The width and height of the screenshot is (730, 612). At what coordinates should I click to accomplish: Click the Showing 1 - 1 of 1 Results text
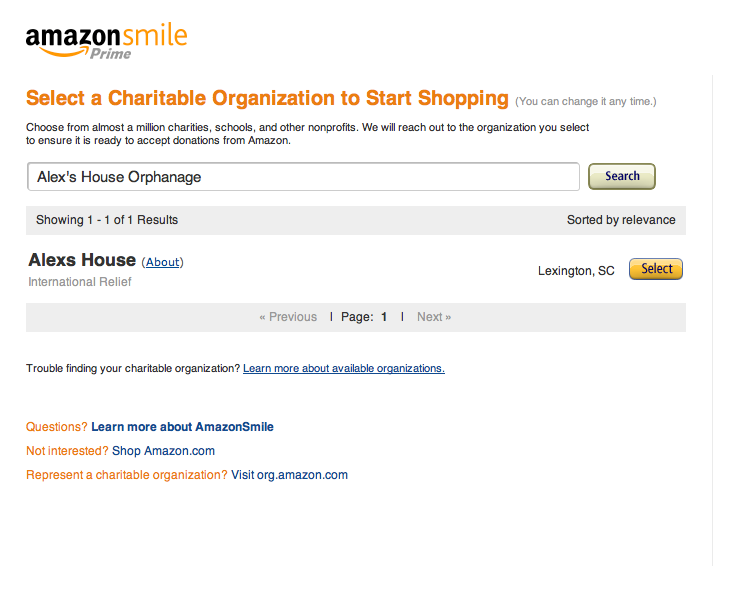[x=107, y=220]
